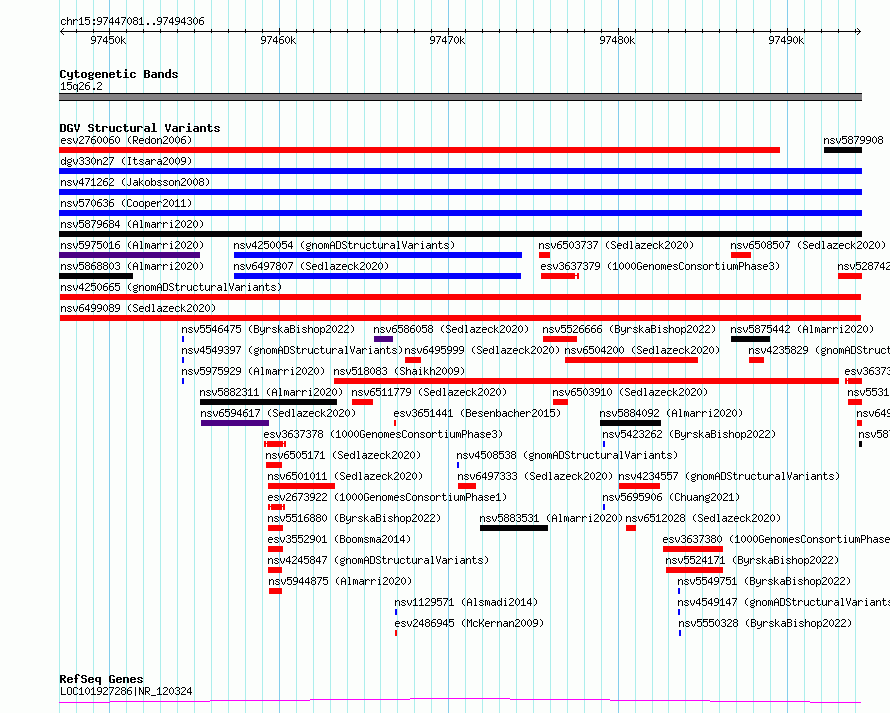Viewport: 890px width, 713px height.
Task: Click nsv6508507 (Sedlazeck2020) label
Action: pos(808,245)
